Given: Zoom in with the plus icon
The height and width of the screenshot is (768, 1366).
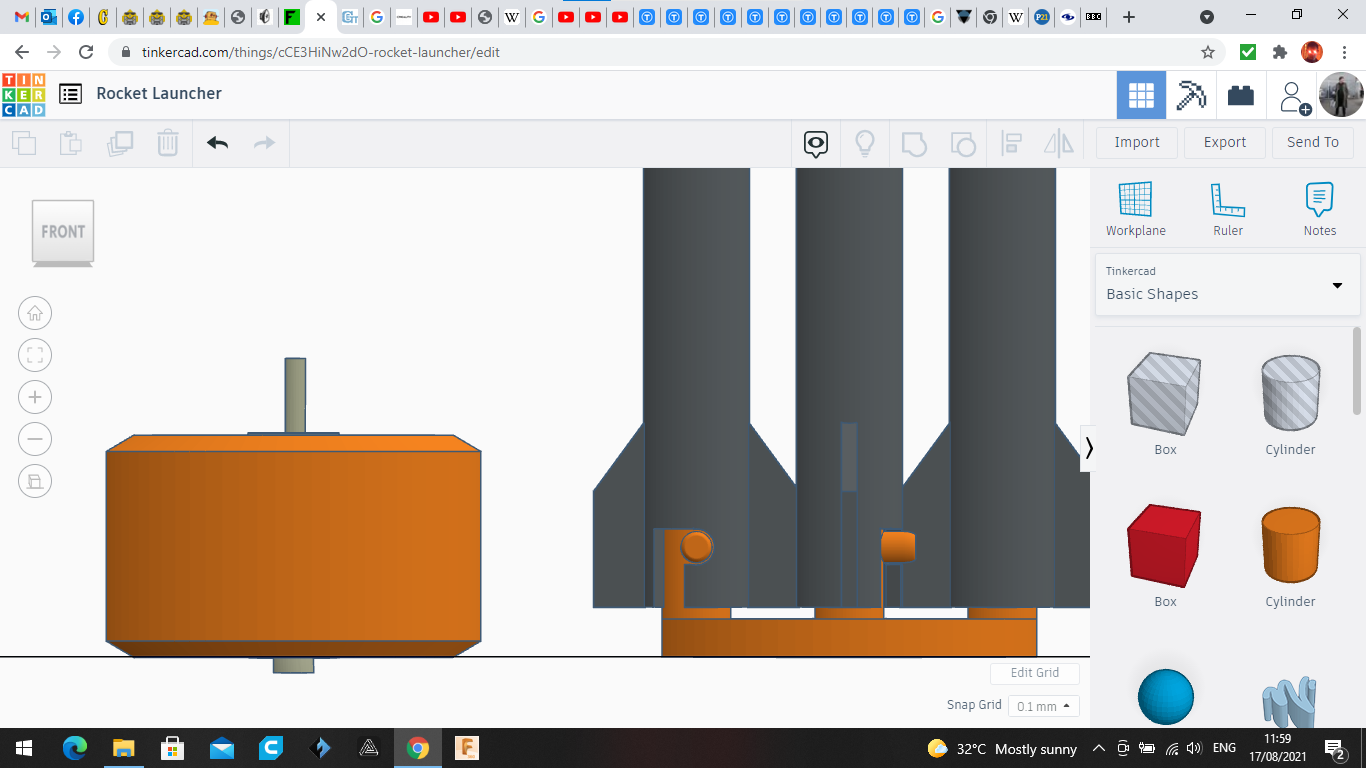Looking at the screenshot, I should pos(35,398).
